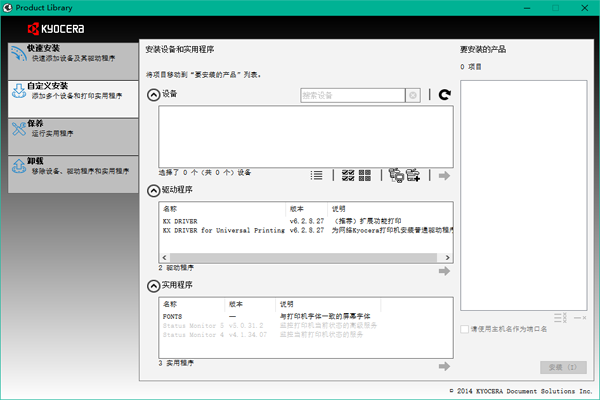
Task: Click the utilities 名称 column header
Action: 192,304
